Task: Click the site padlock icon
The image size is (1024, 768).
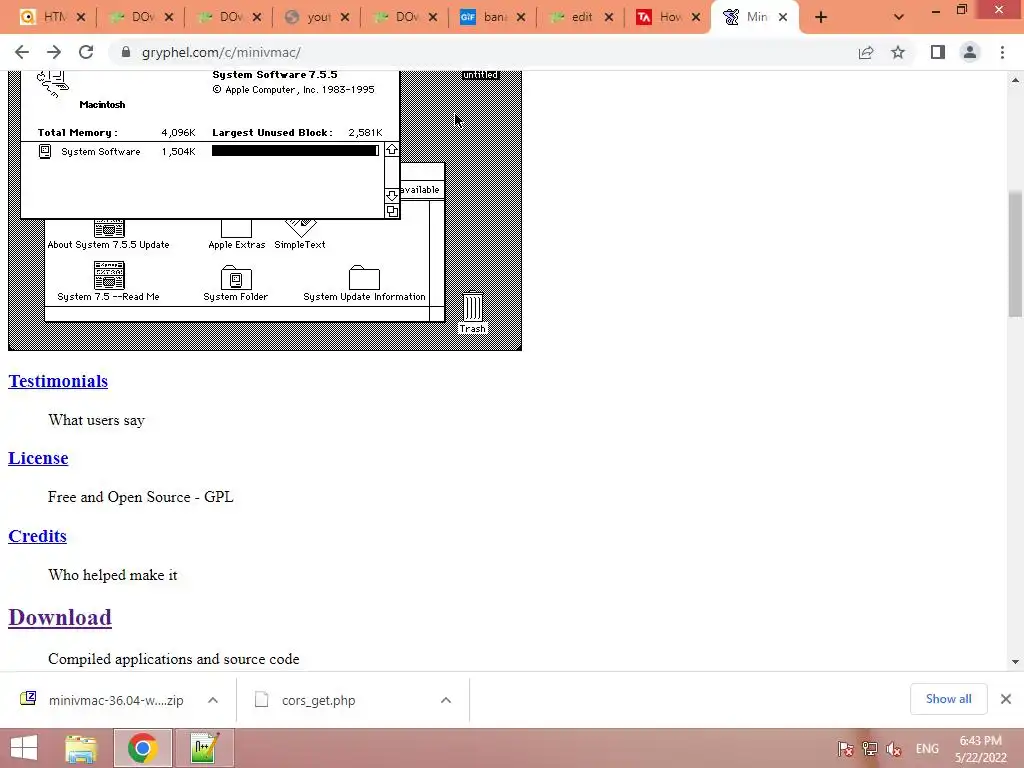Action: point(126,52)
